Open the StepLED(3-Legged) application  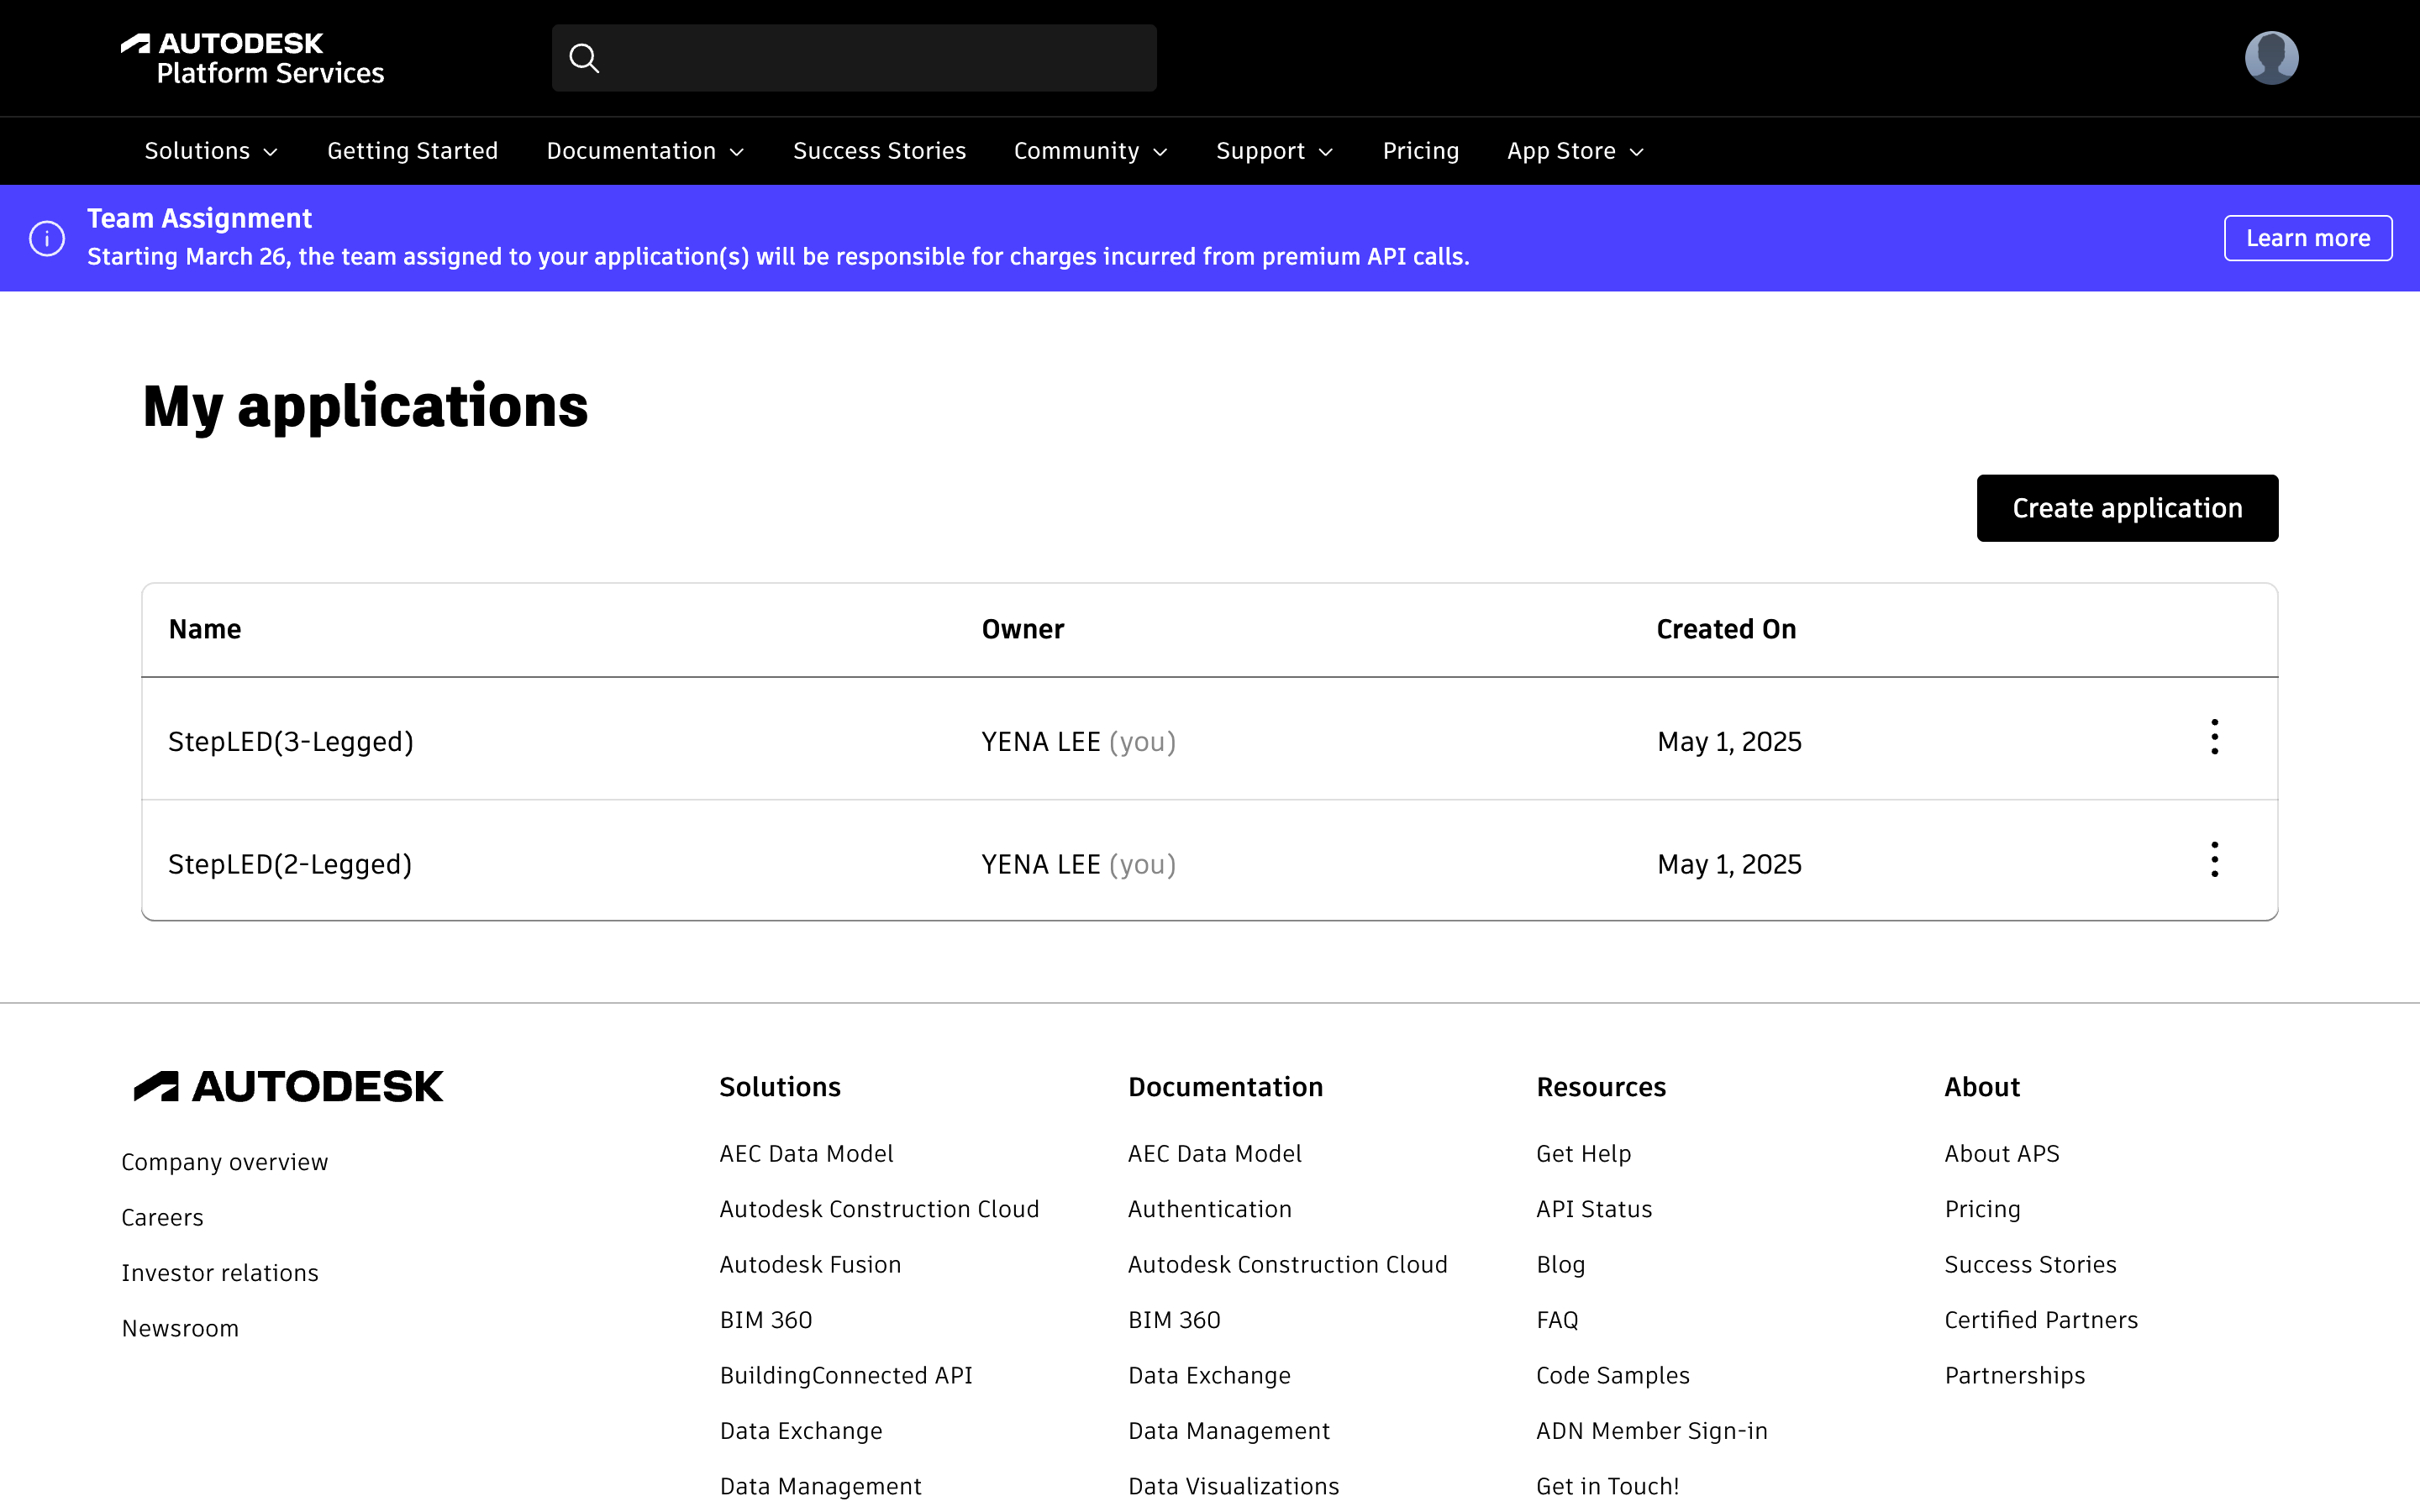pos(291,742)
